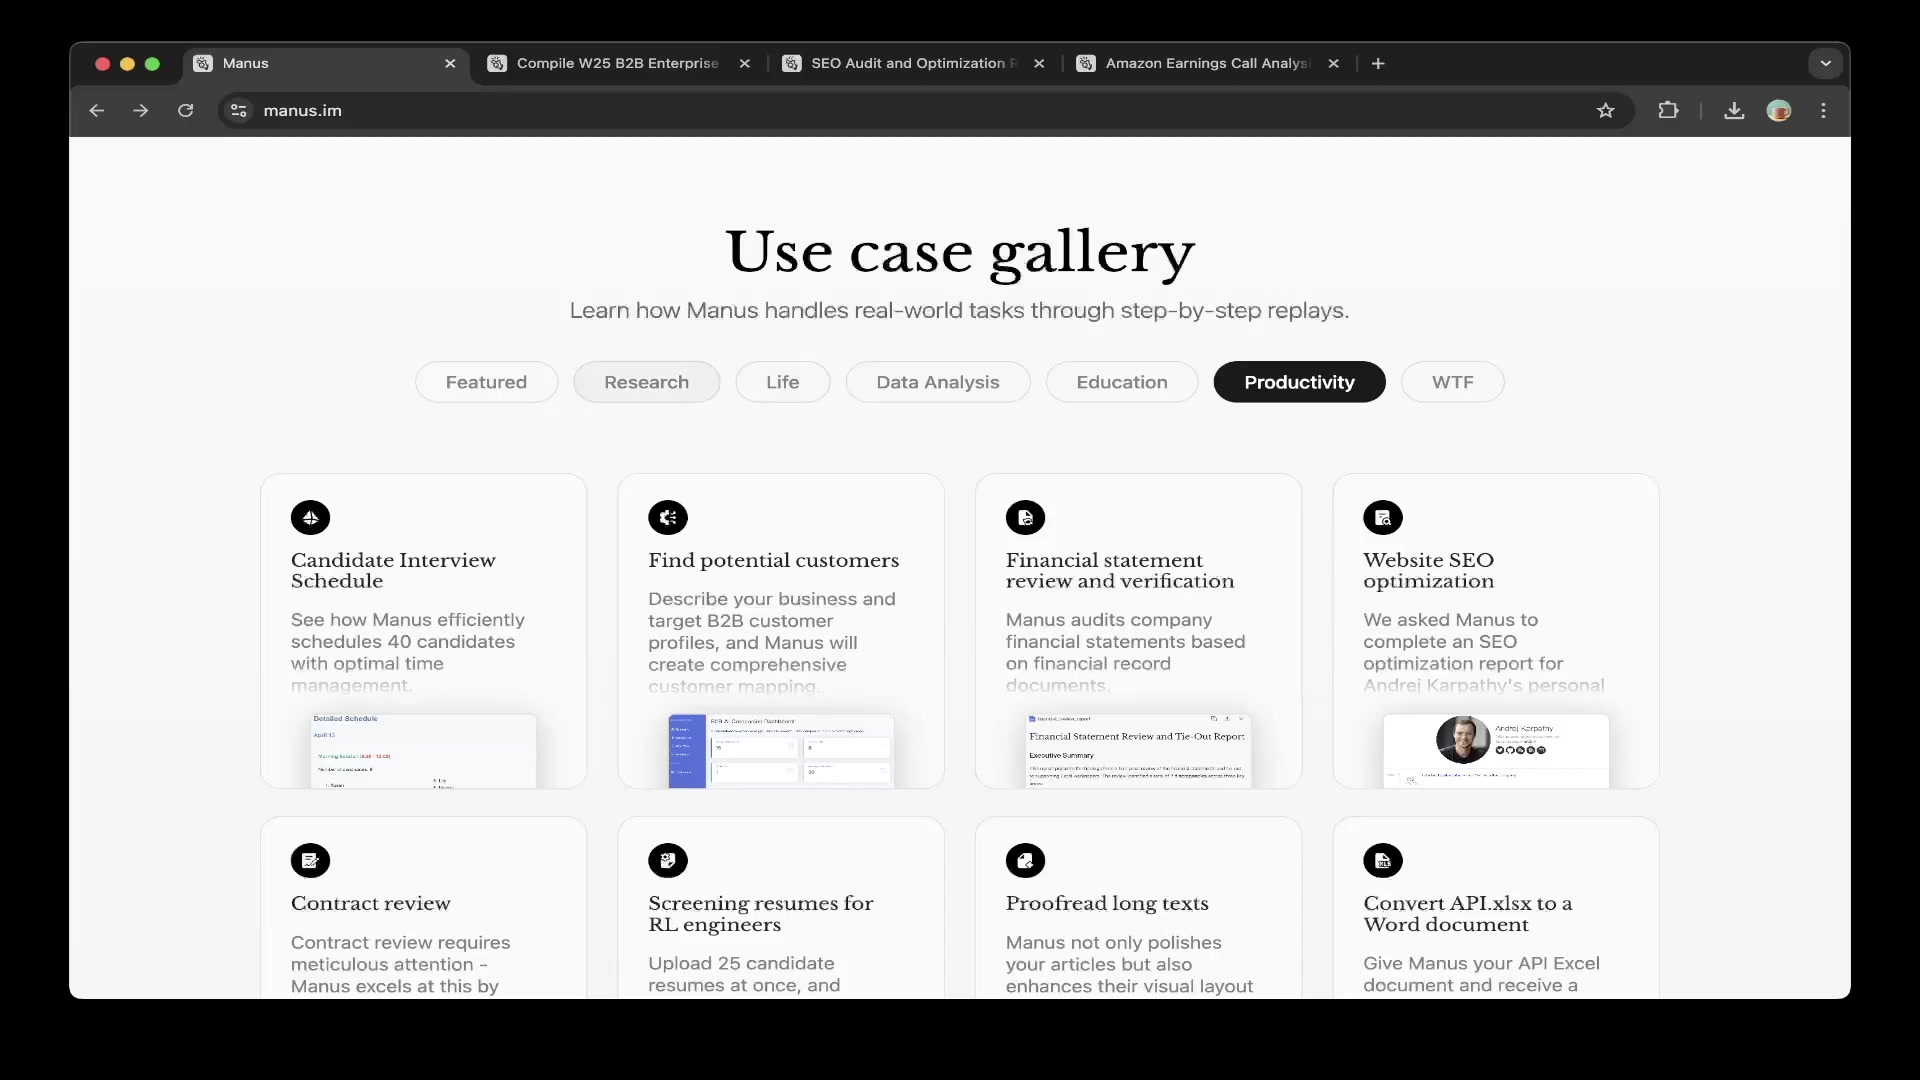Image resolution: width=1920 pixels, height=1080 pixels.
Task: Click the Contract review pencil icon
Action: coord(310,861)
